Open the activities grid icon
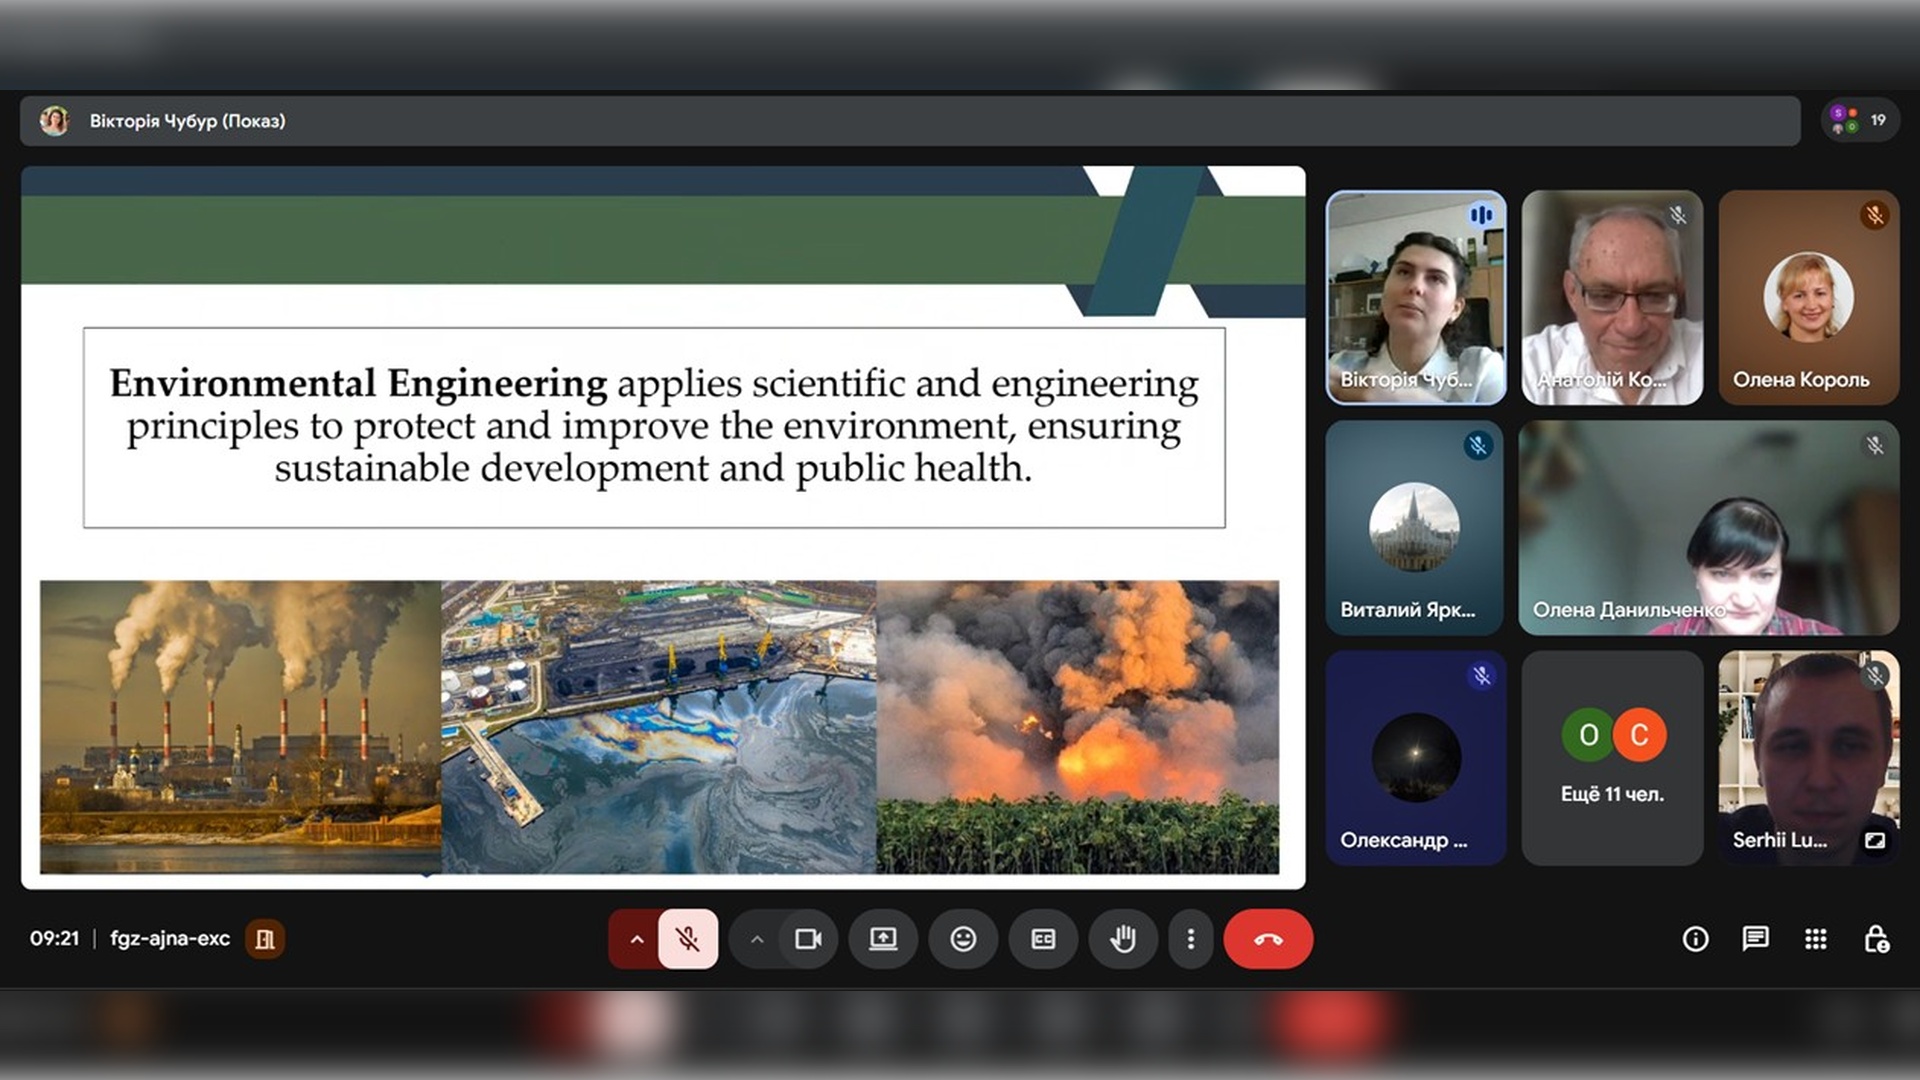The width and height of the screenshot is (1920, 1080). 1815,939
